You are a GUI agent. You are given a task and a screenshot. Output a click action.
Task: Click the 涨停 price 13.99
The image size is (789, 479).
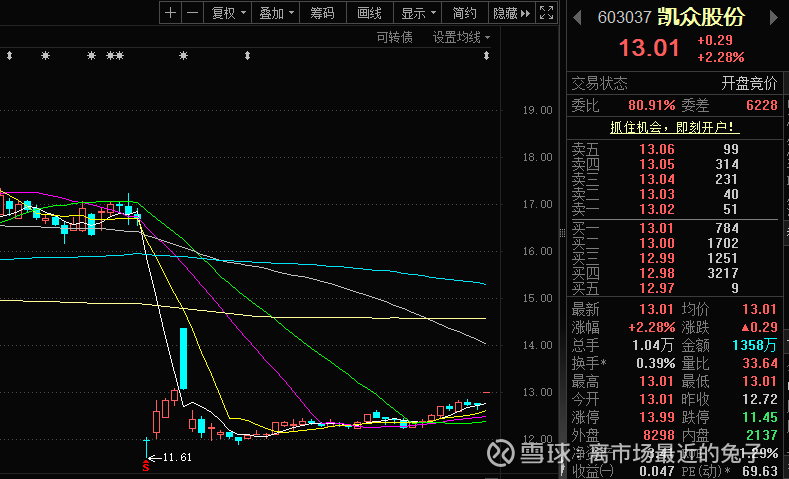[x=657, y=418]
